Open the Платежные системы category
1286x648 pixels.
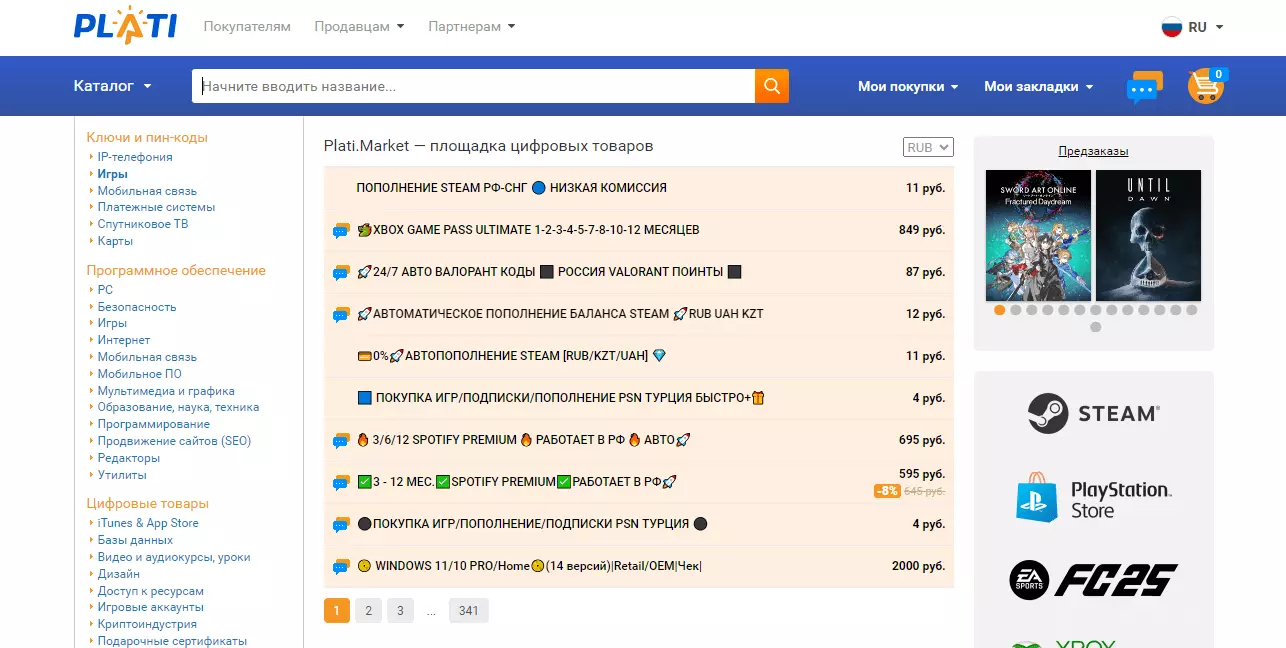(156, 207)
